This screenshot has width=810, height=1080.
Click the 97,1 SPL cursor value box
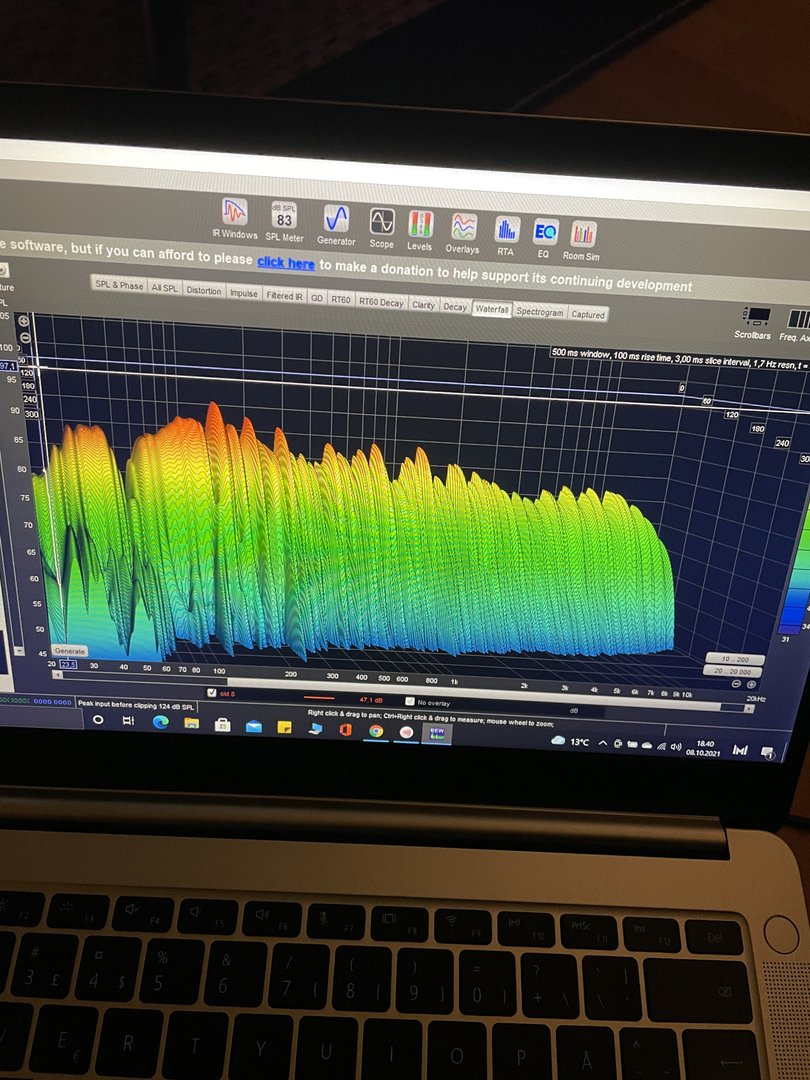(x=7, y=365)
